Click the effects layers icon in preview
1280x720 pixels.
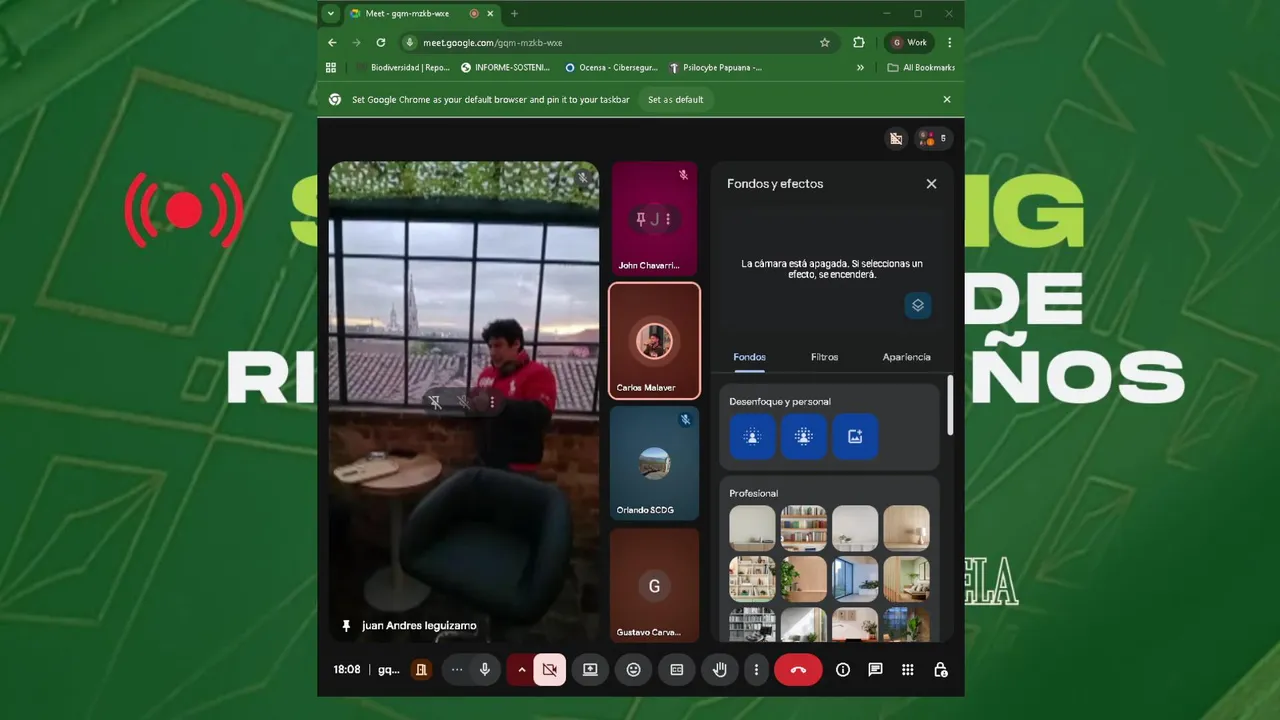point(918,305)
